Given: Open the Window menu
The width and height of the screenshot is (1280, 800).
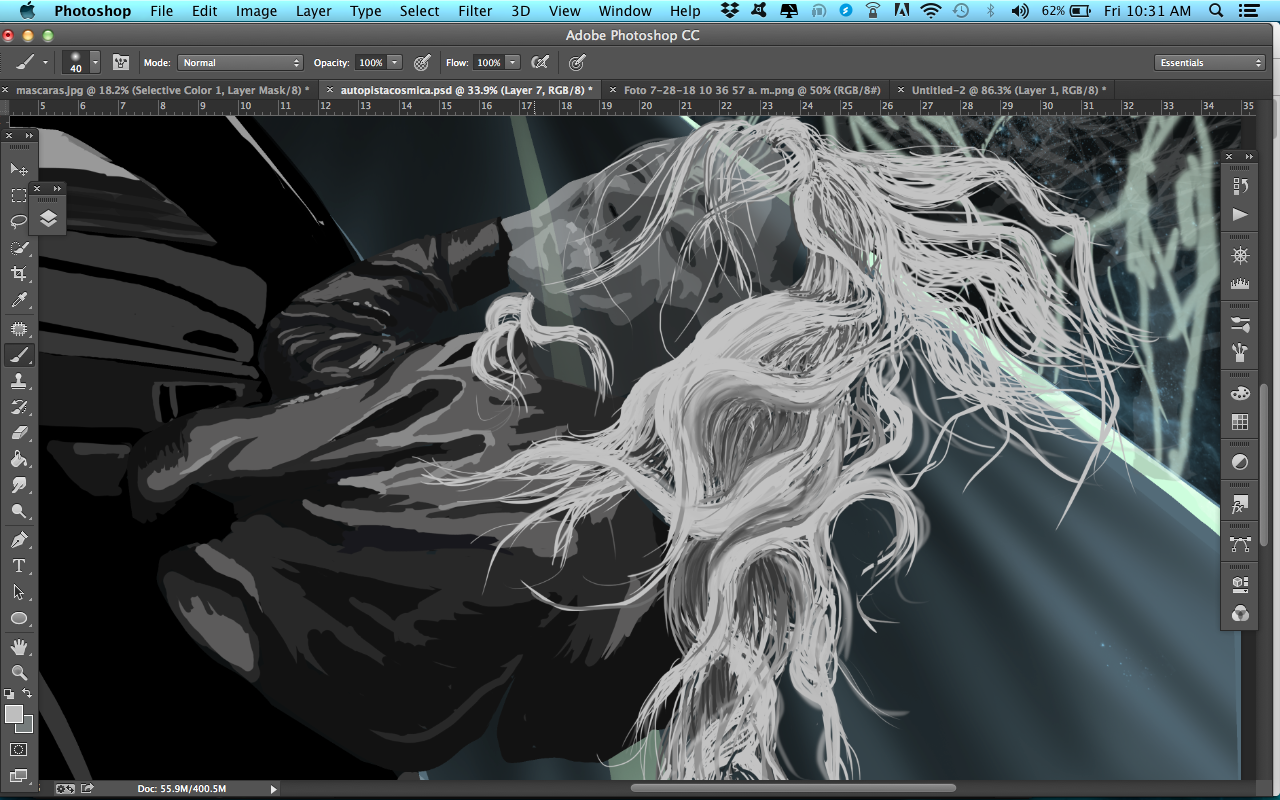Looking at the screenshot, I should (625, 11).
